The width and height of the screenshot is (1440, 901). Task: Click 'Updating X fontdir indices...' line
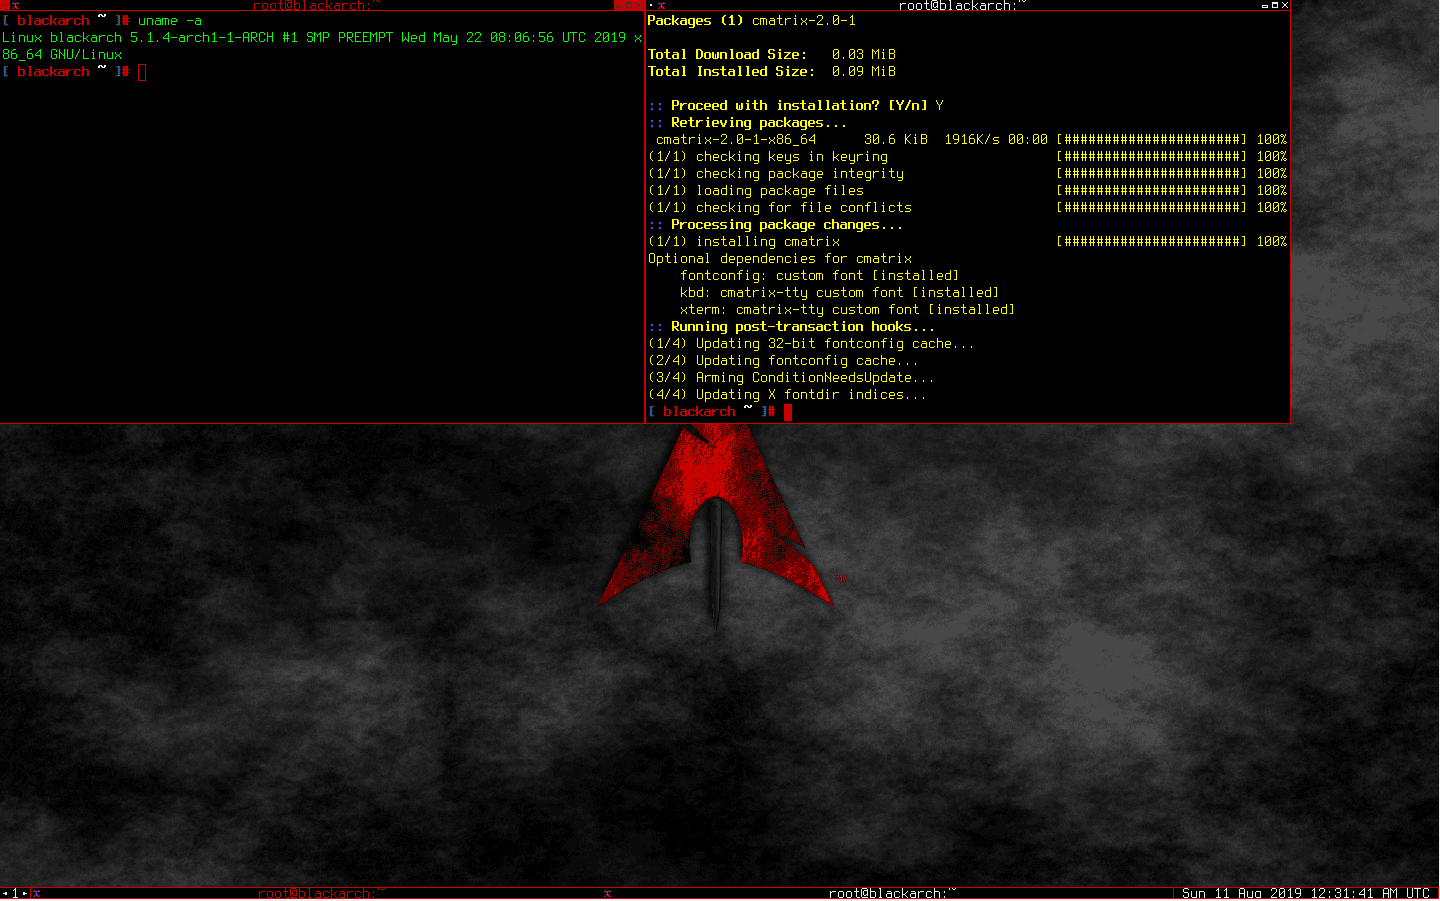(x=787, y=395)
